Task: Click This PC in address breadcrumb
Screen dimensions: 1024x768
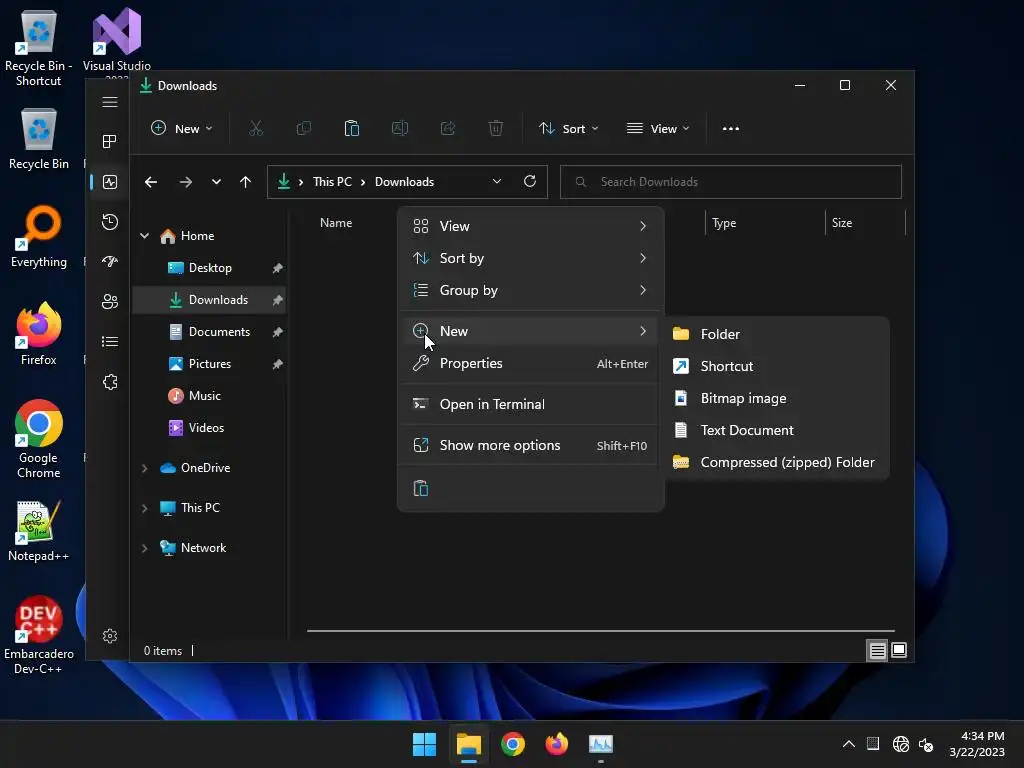Action: [x=332, y=182]
